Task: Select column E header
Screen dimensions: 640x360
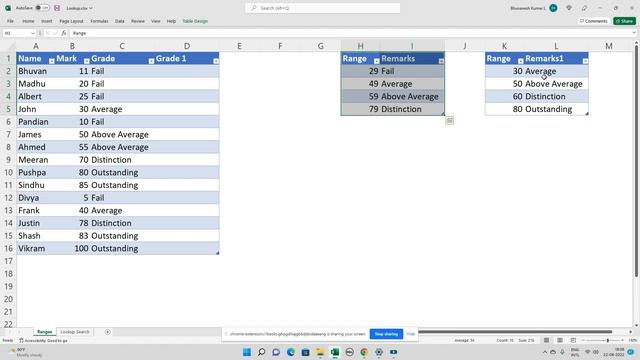Action: [239, 46]
